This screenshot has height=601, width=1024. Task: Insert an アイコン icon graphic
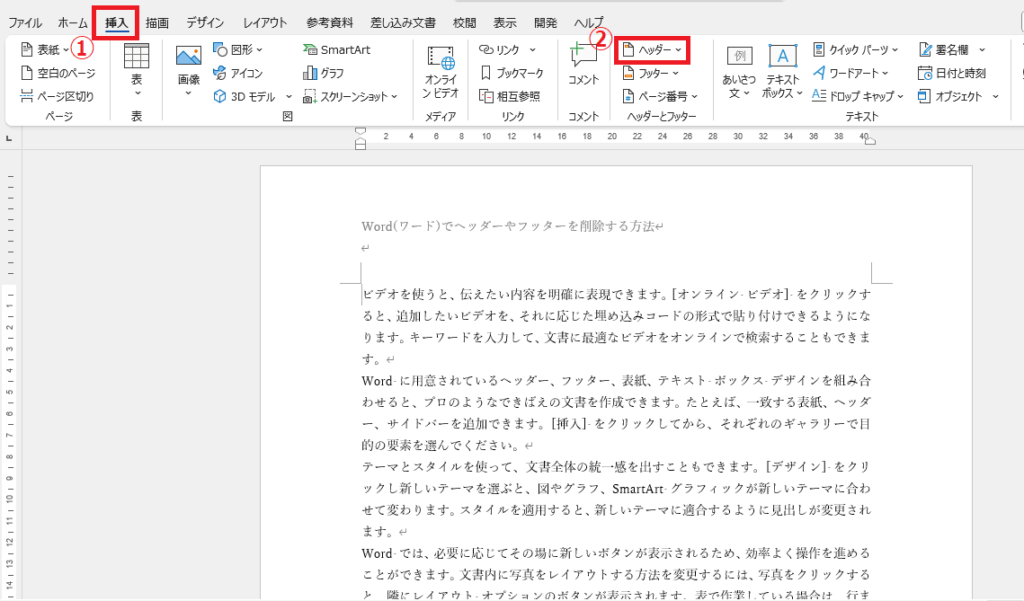tap(238, 73)
